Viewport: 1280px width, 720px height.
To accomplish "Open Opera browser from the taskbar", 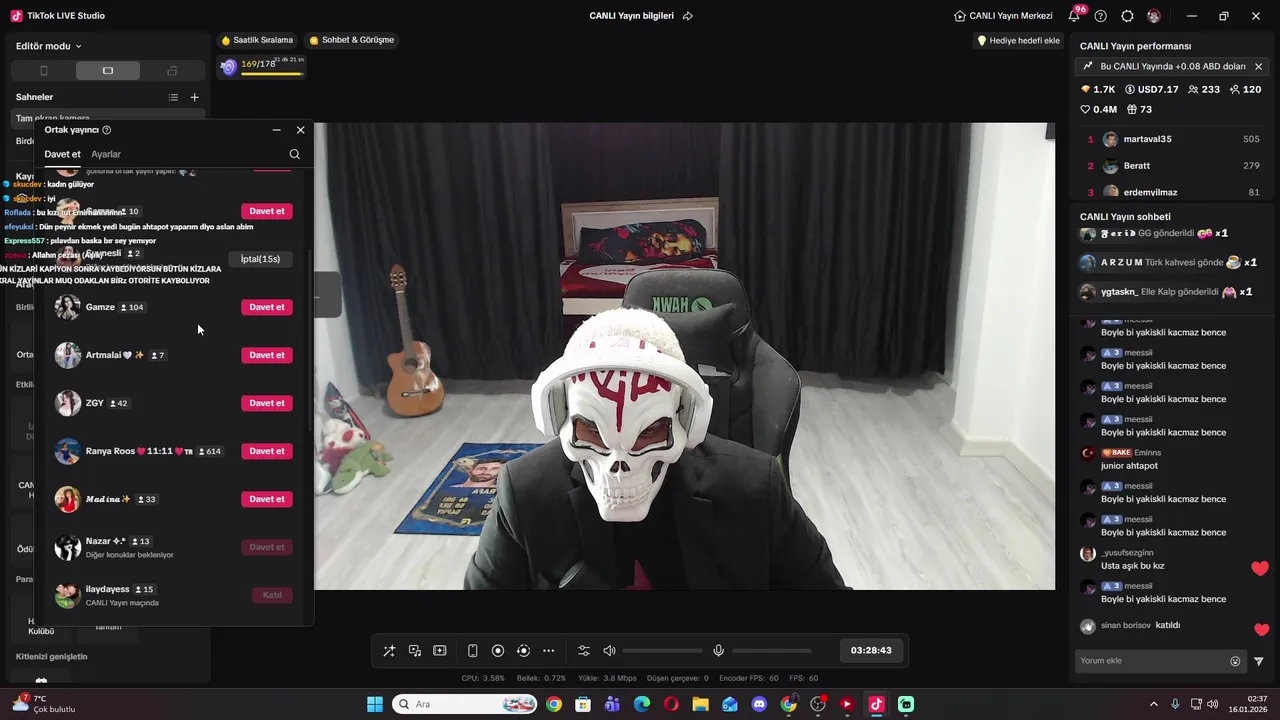I will click(671, 704).
